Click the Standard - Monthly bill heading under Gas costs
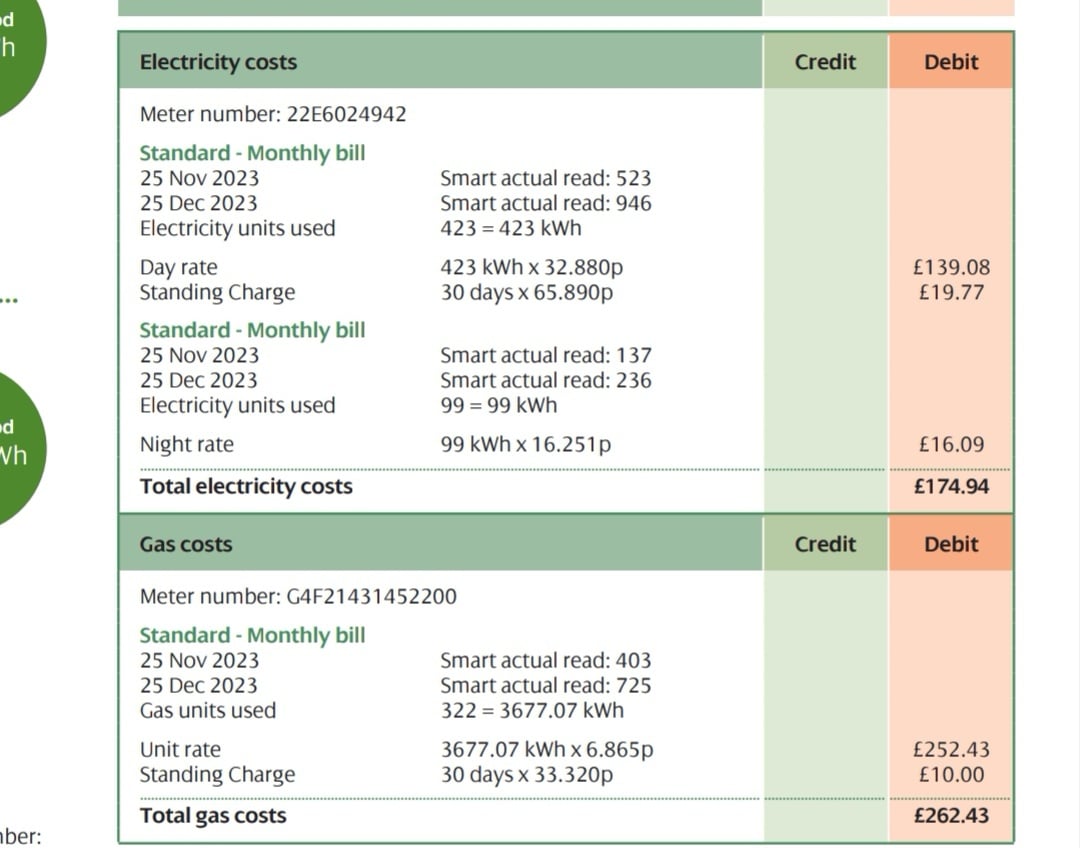Viewport: 1080px width, 848px height. (252, 636)
